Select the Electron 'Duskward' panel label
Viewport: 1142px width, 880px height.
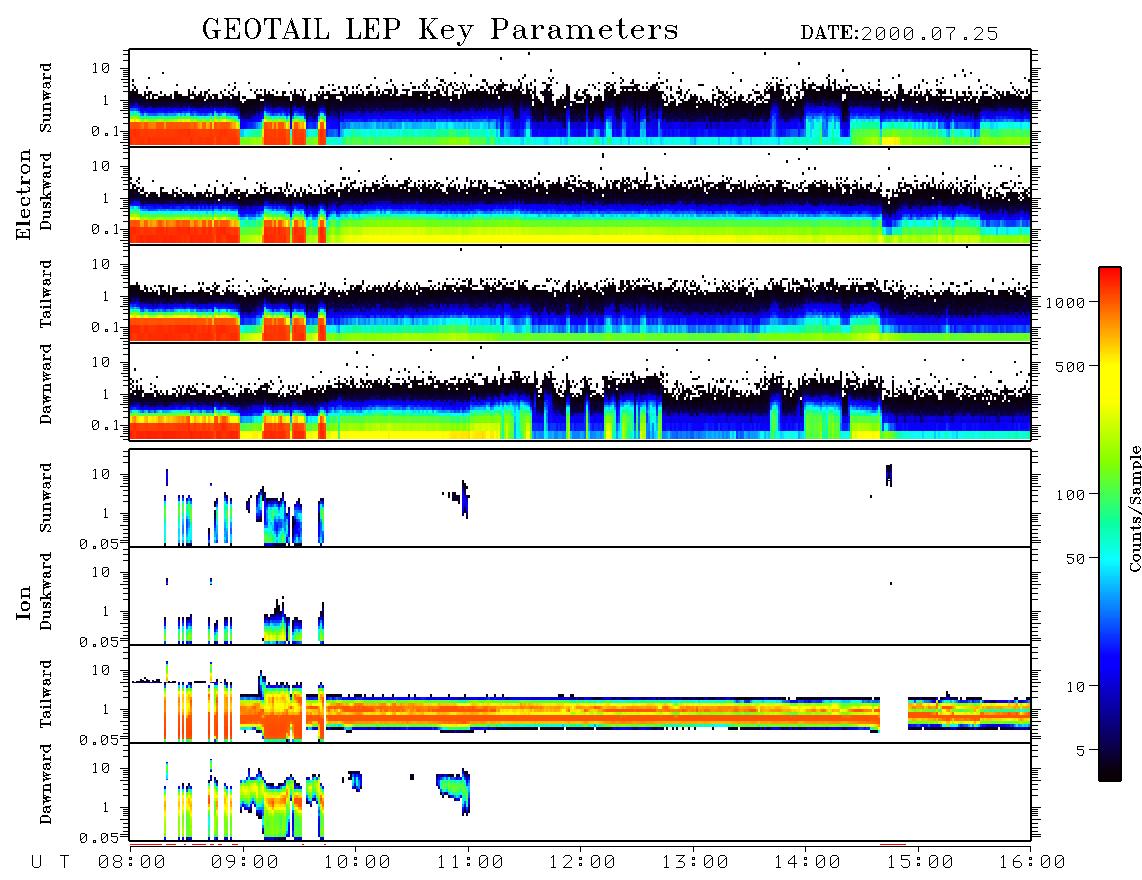tap(46, 192)
